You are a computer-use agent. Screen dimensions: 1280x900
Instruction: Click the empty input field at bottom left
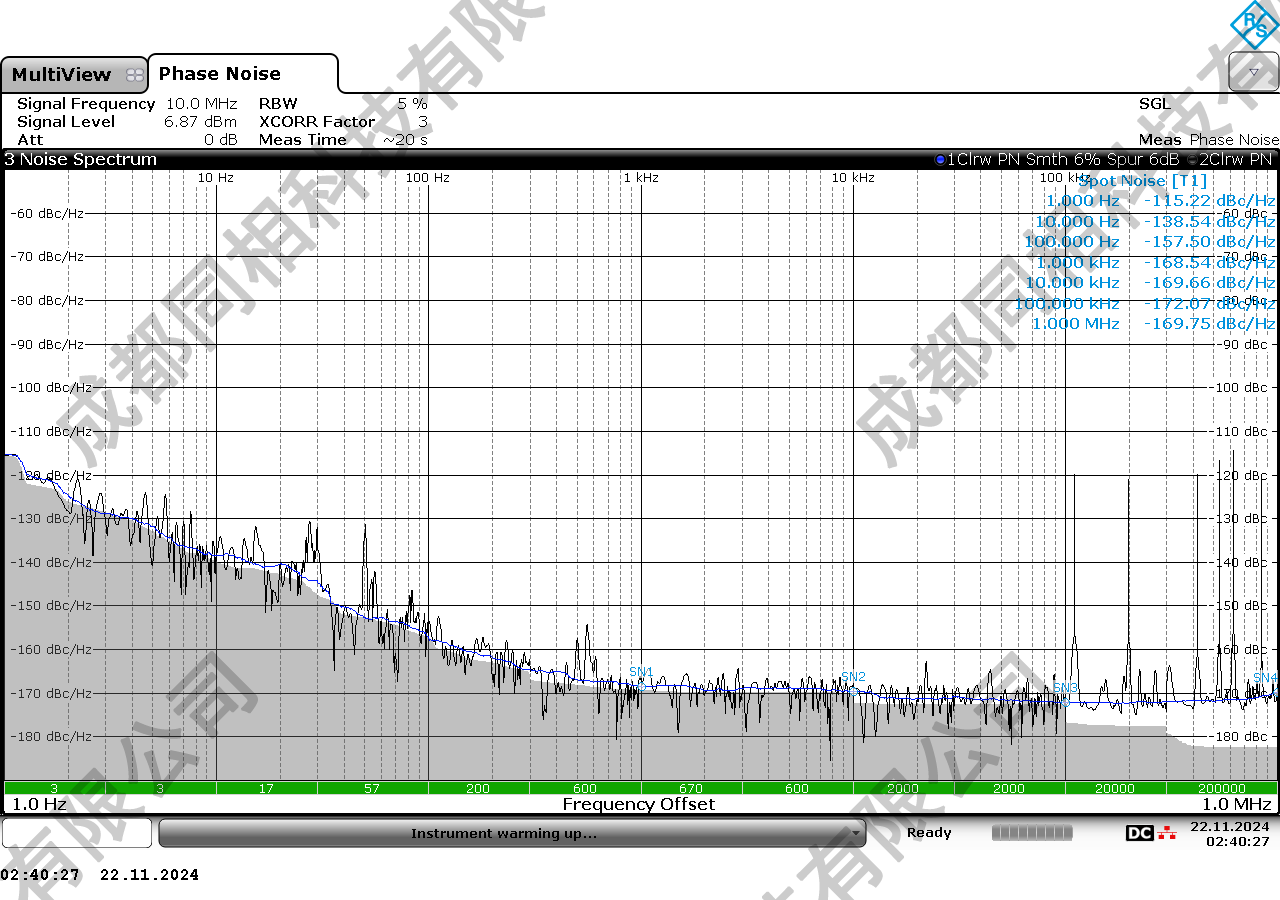tap(77, 833)
